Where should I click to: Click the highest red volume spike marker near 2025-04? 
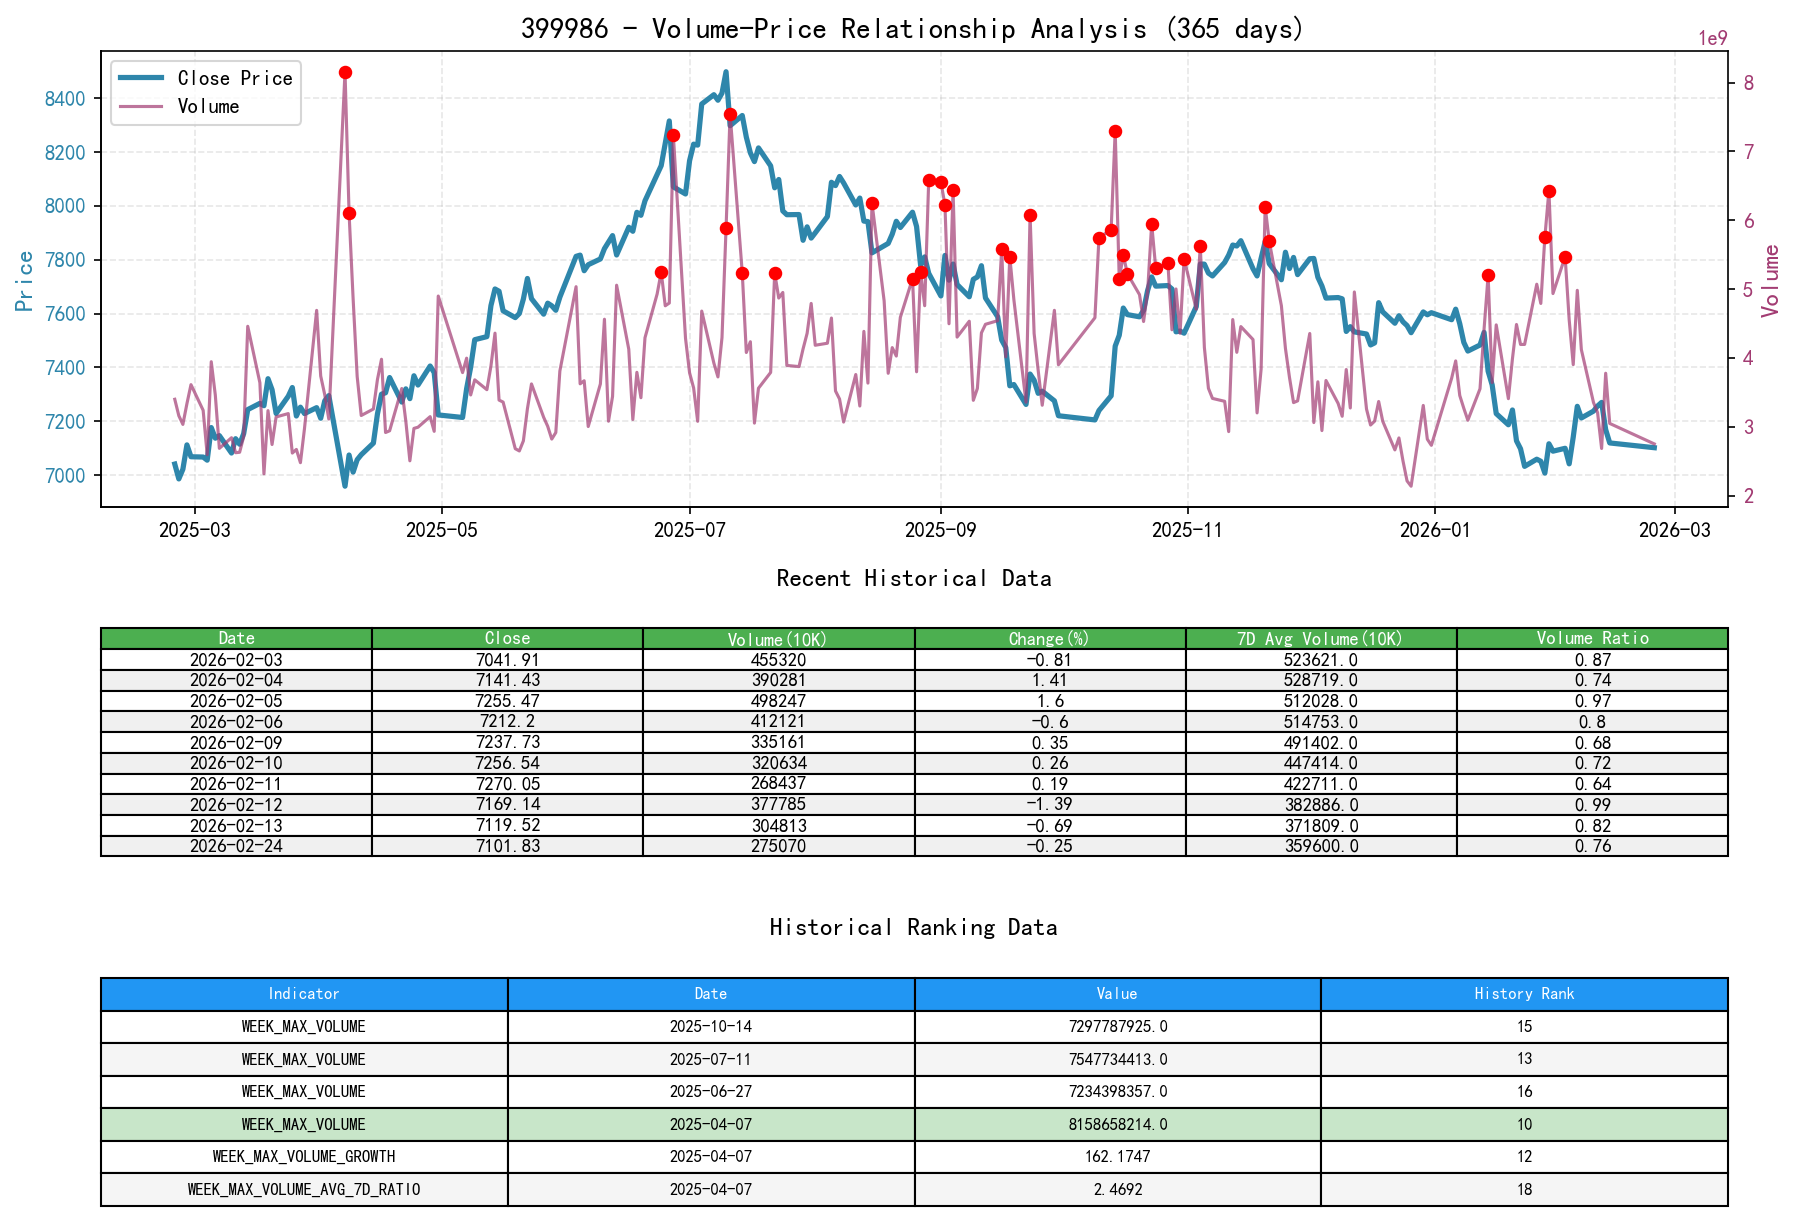pos(344,71)
